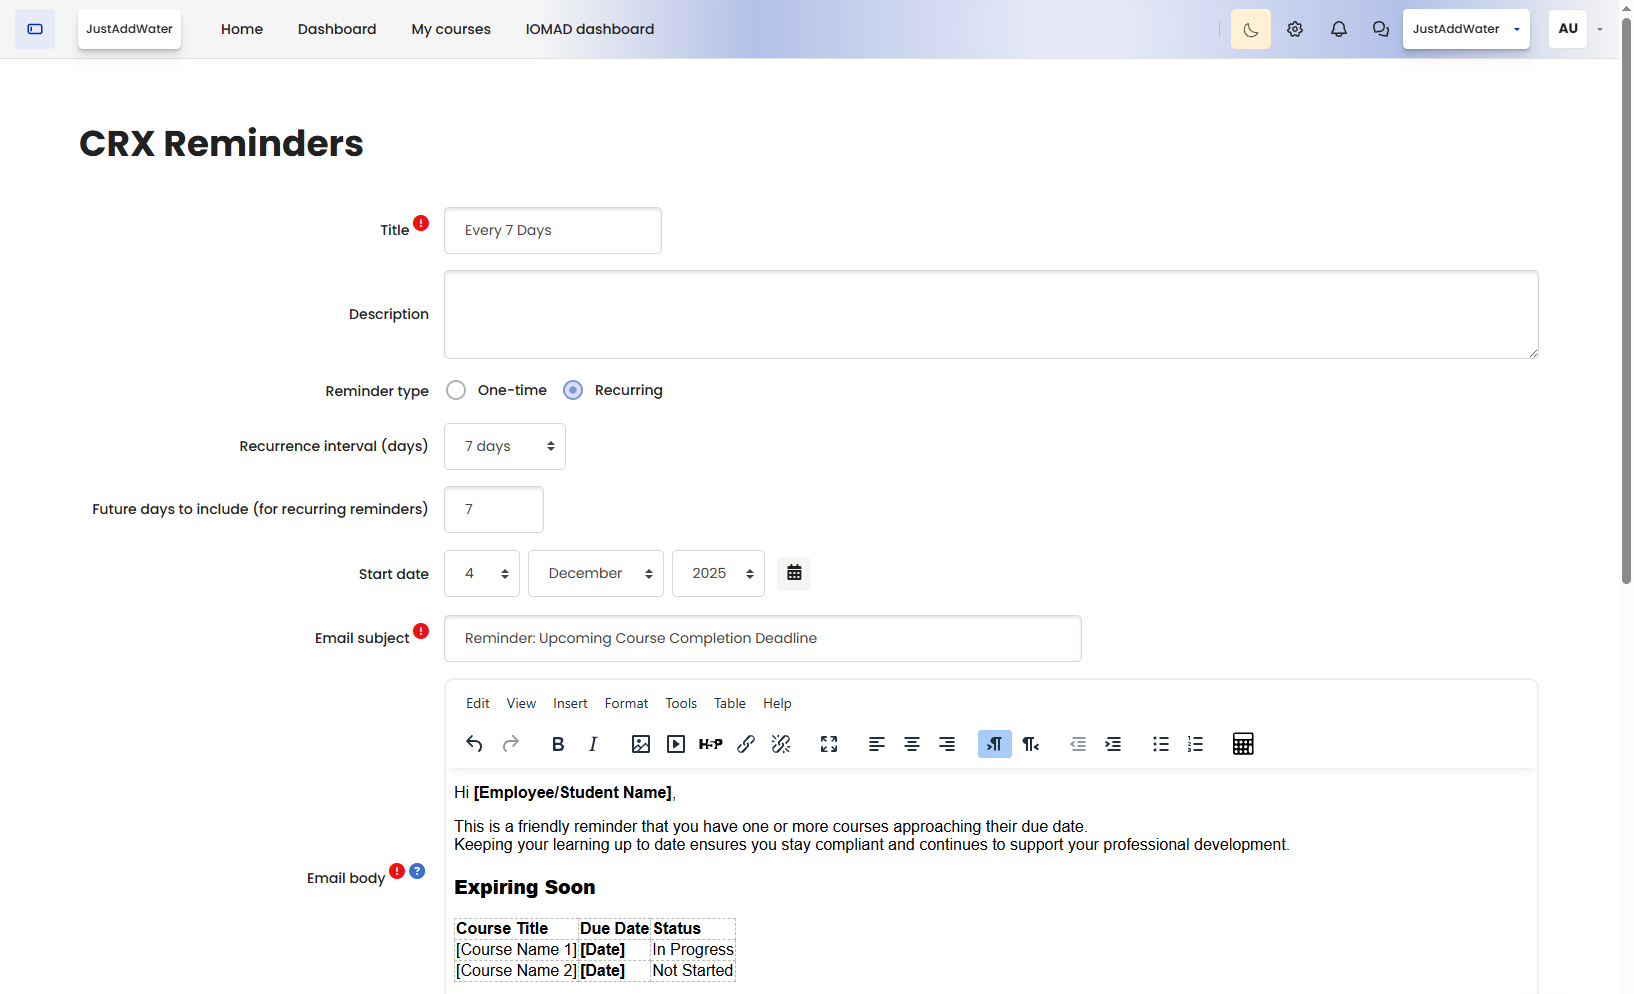Go to My courses page

(451, 29)
